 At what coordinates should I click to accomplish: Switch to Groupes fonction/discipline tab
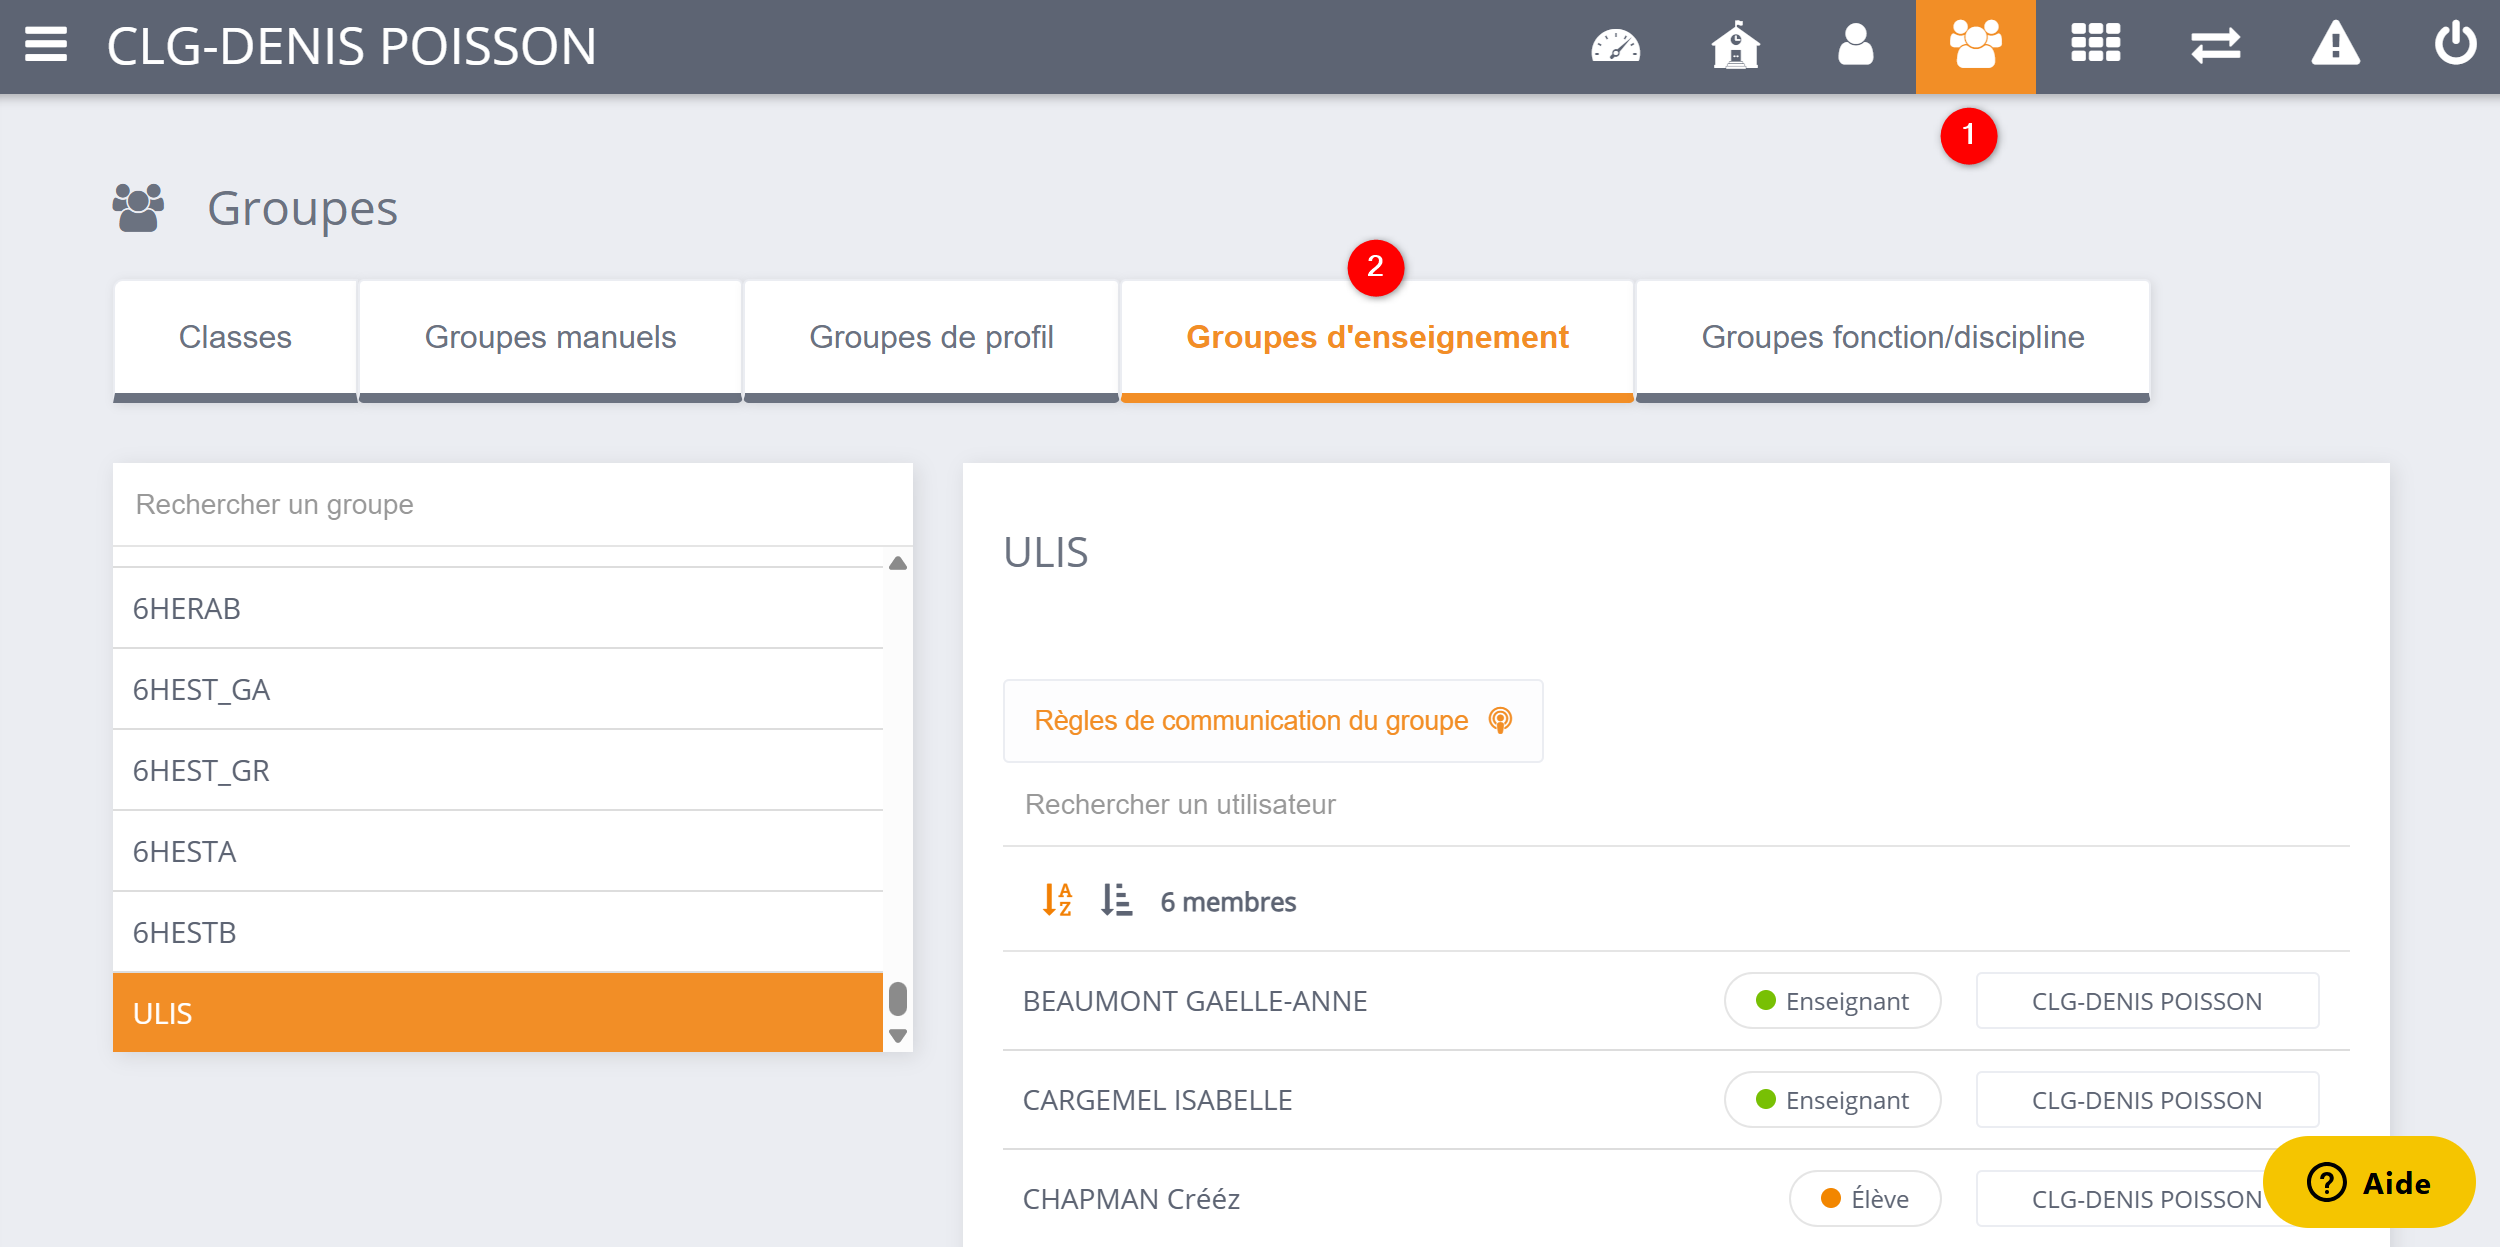click(1892, 338)
